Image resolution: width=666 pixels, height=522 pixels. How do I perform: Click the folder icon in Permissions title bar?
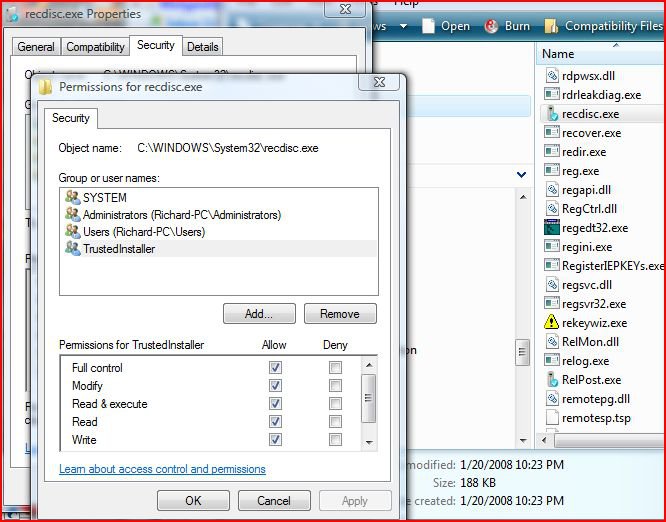45,87
